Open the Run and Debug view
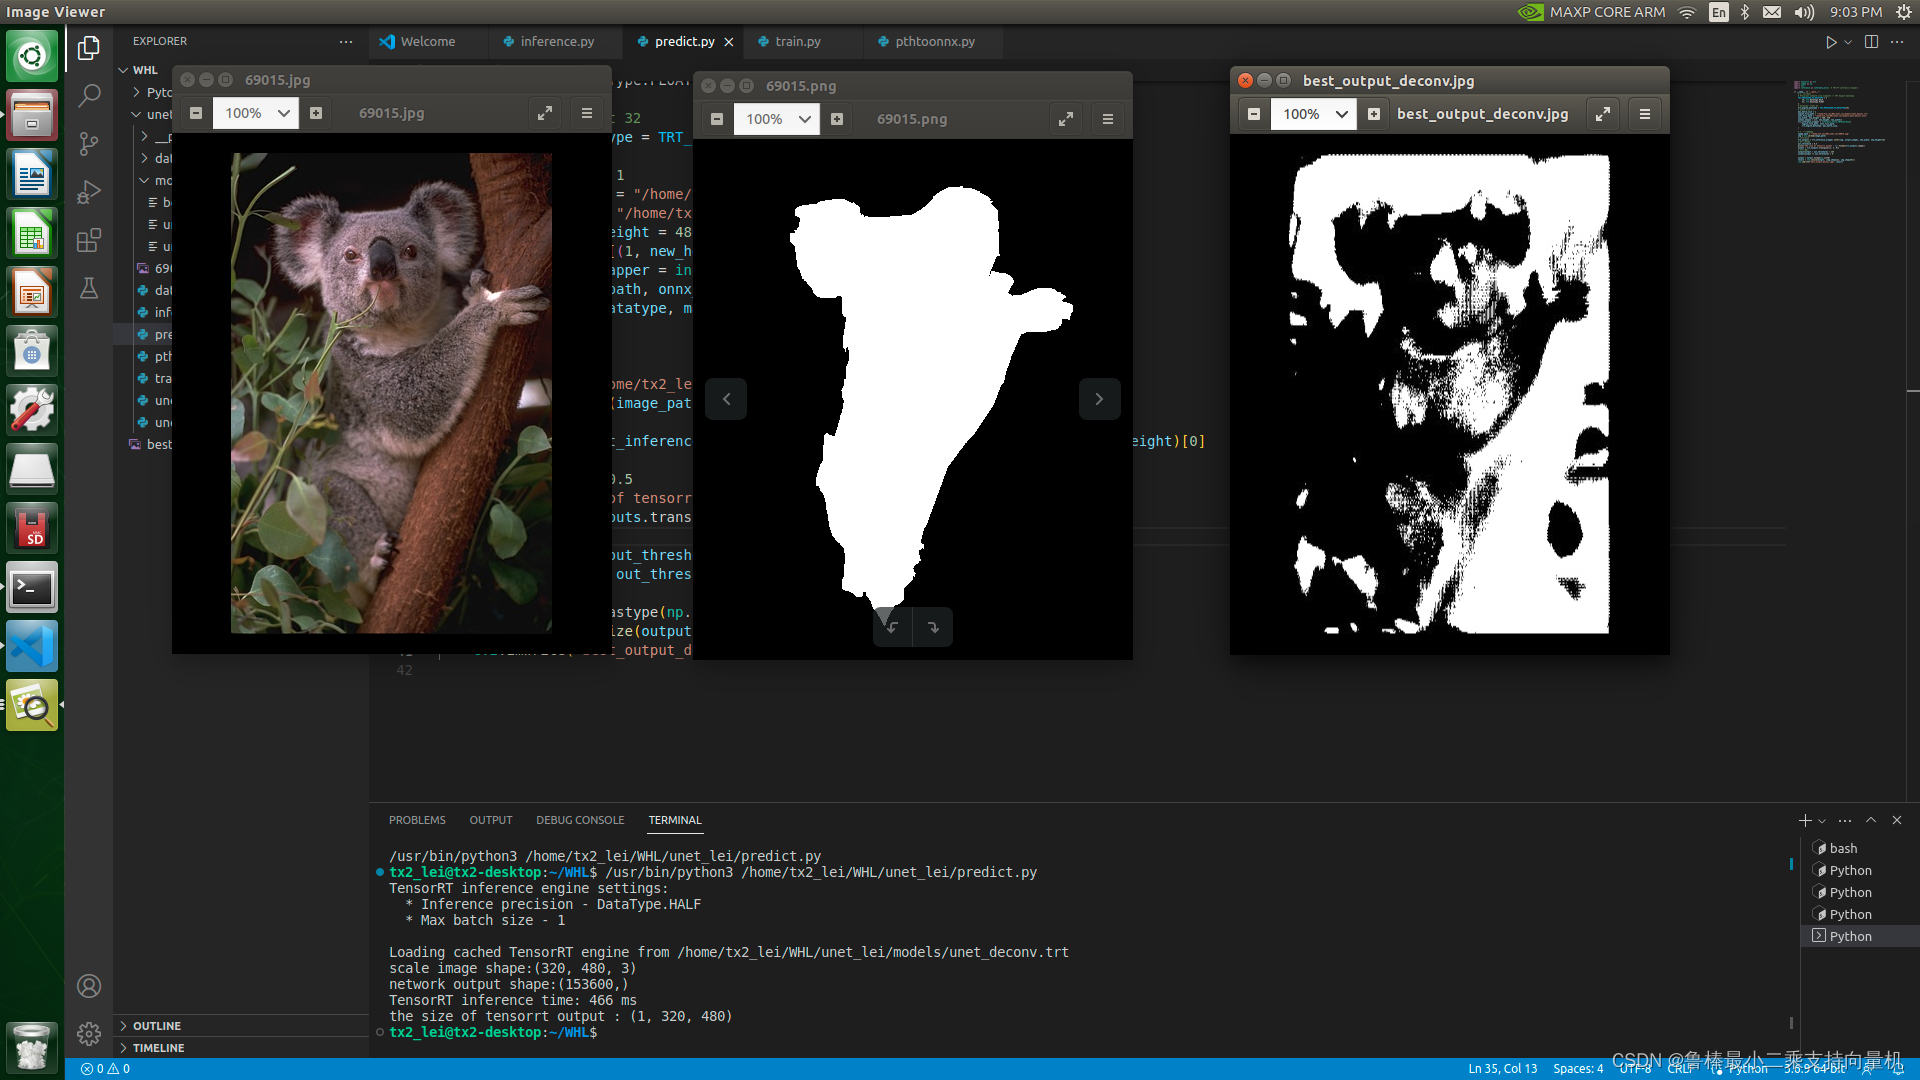 89,192
